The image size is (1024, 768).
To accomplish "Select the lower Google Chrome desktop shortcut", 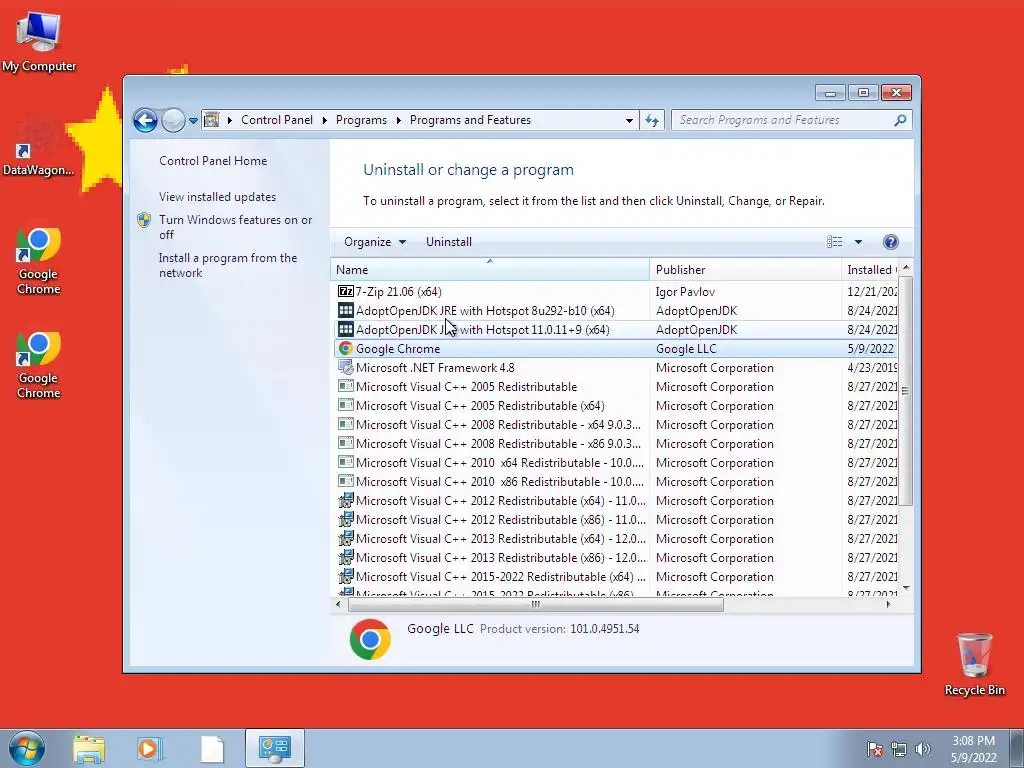I will point(39,365).
